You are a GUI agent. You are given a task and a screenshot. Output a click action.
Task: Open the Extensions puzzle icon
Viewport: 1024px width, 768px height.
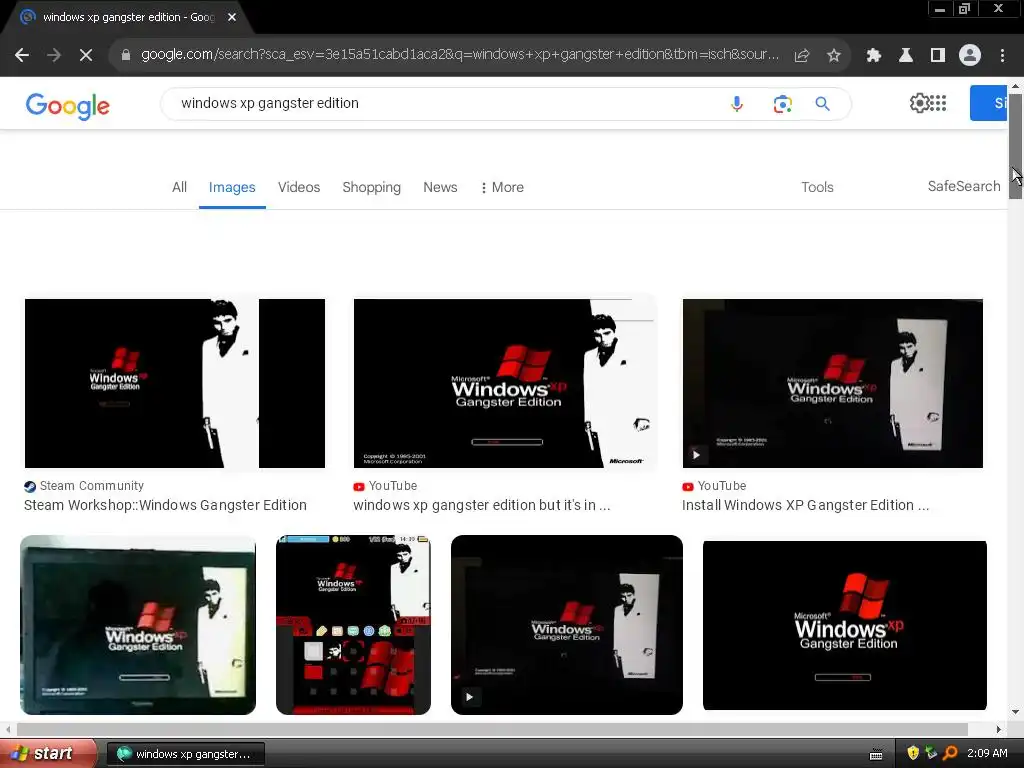873,56
